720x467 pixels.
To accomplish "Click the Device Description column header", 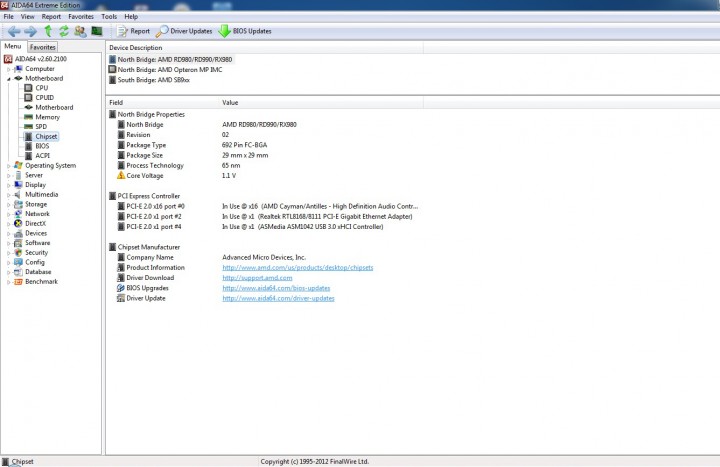I will tap(264, 48).
